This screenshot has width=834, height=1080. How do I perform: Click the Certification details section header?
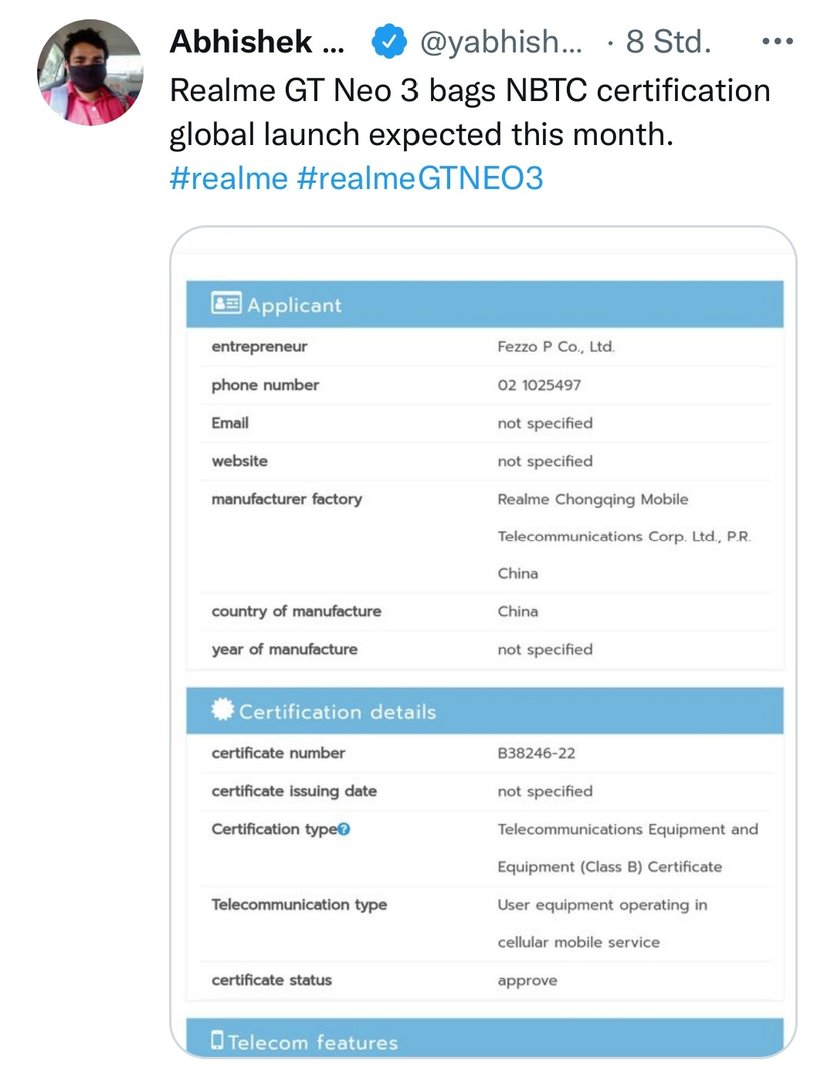(x=484, y=711)
